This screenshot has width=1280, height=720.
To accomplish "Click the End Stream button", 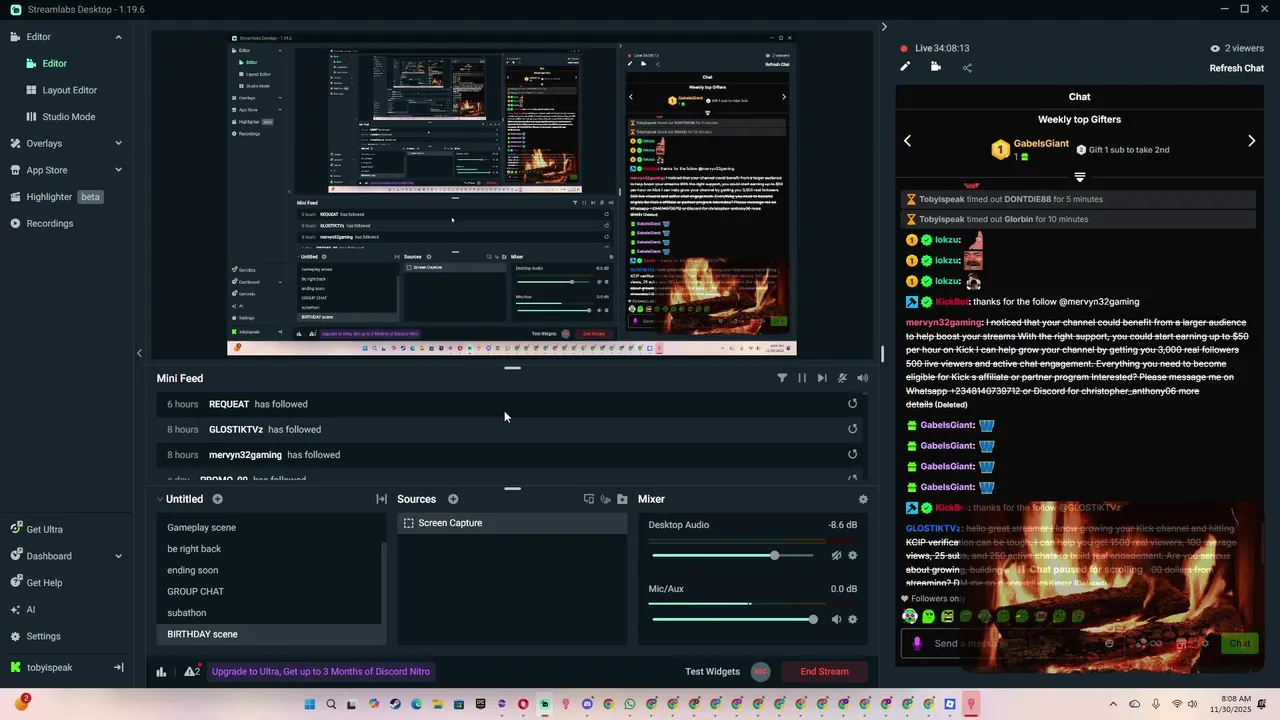I will click(x=824, y=672).
